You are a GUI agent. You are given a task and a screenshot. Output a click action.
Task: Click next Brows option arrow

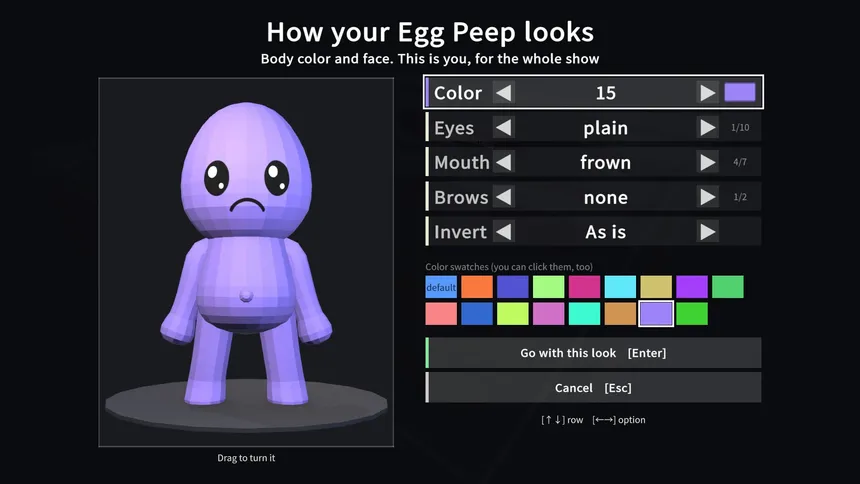708,197
